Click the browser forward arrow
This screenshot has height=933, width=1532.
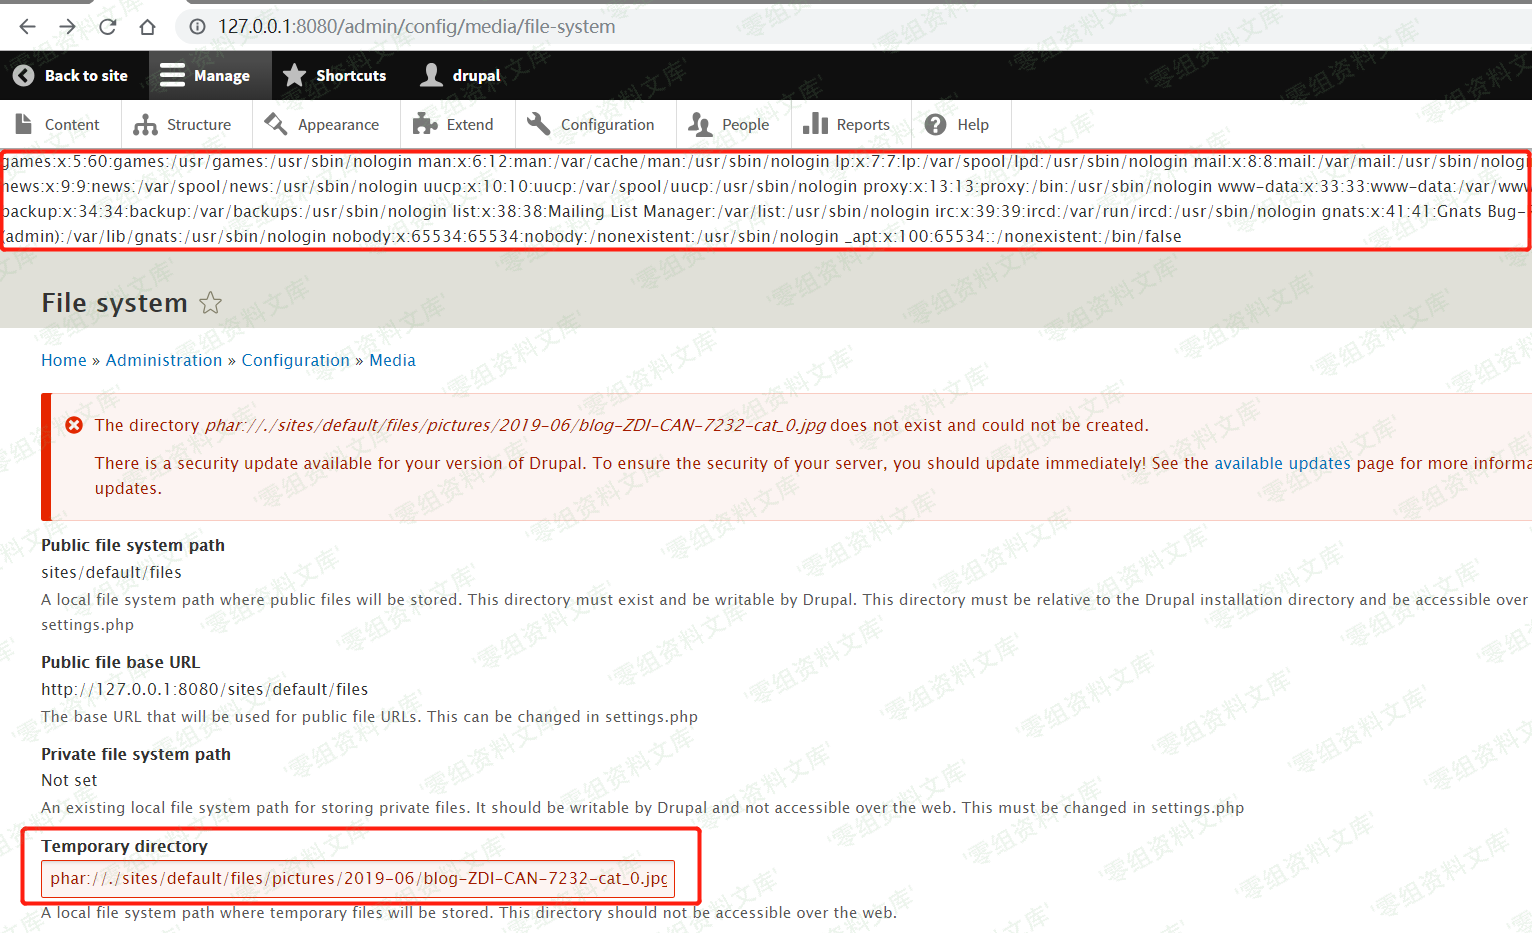tap(67, 27)
